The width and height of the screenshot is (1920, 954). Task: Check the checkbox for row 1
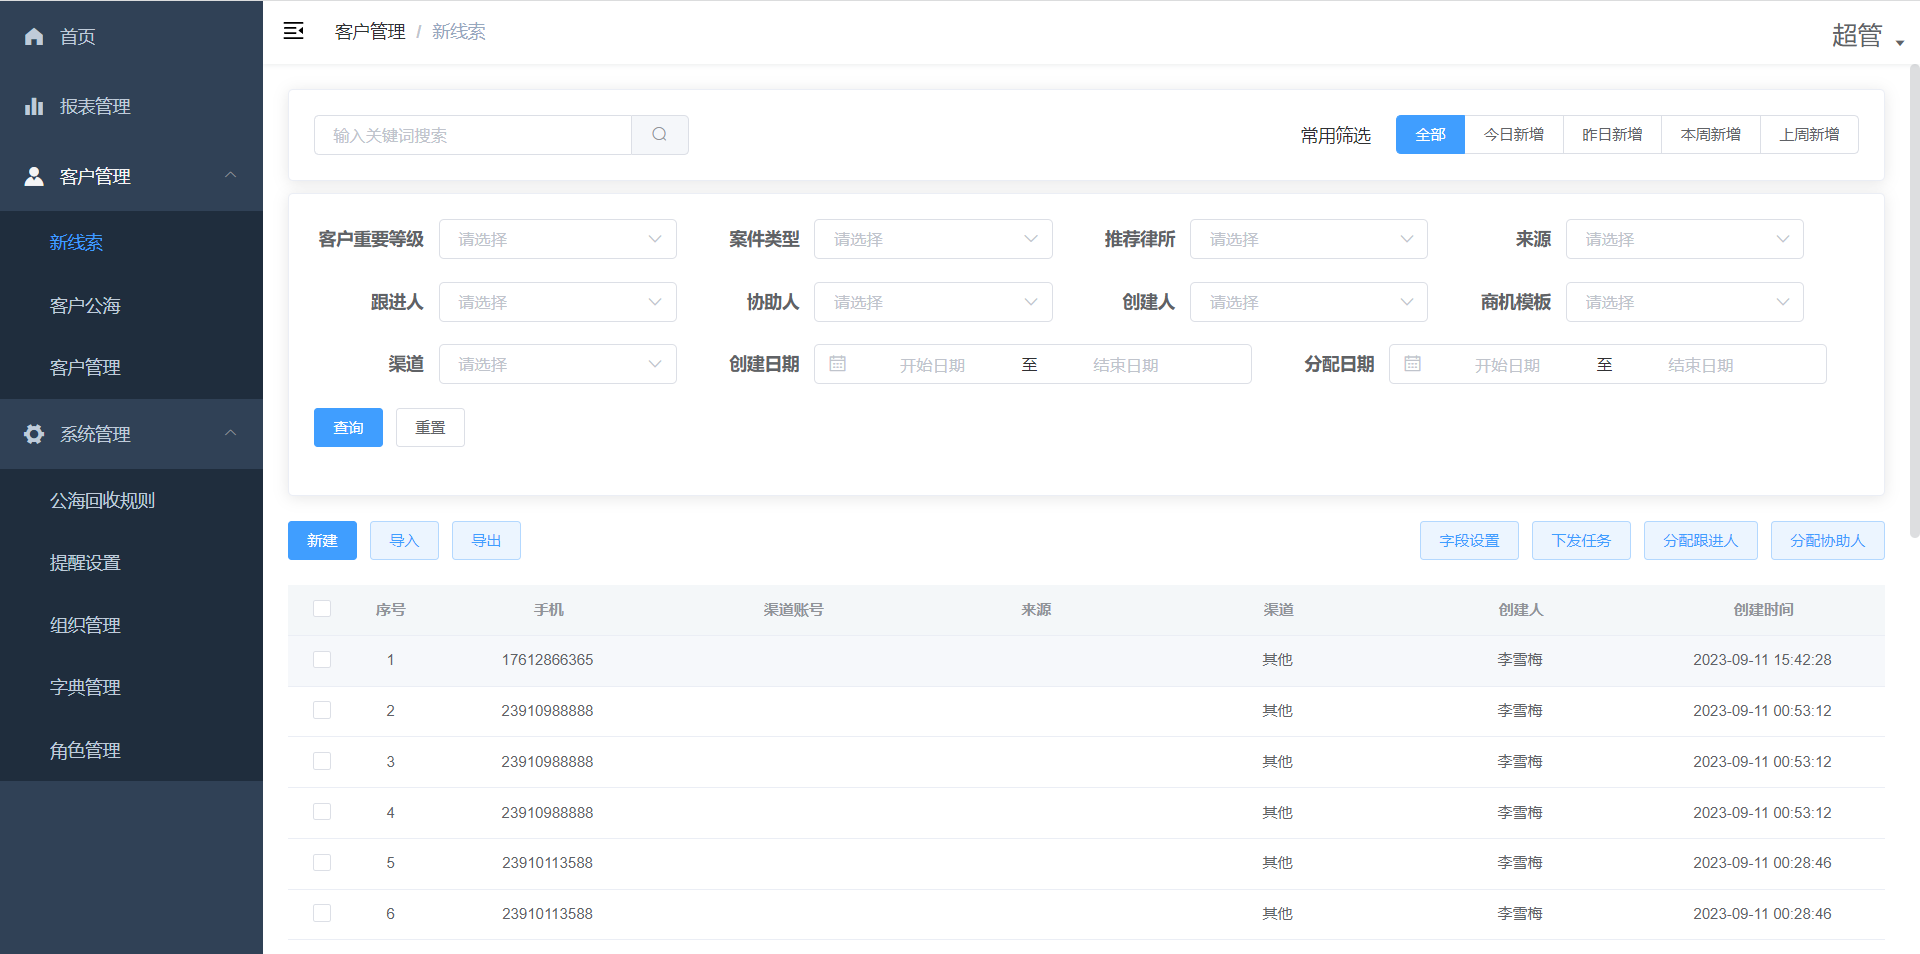click(322, 660)
